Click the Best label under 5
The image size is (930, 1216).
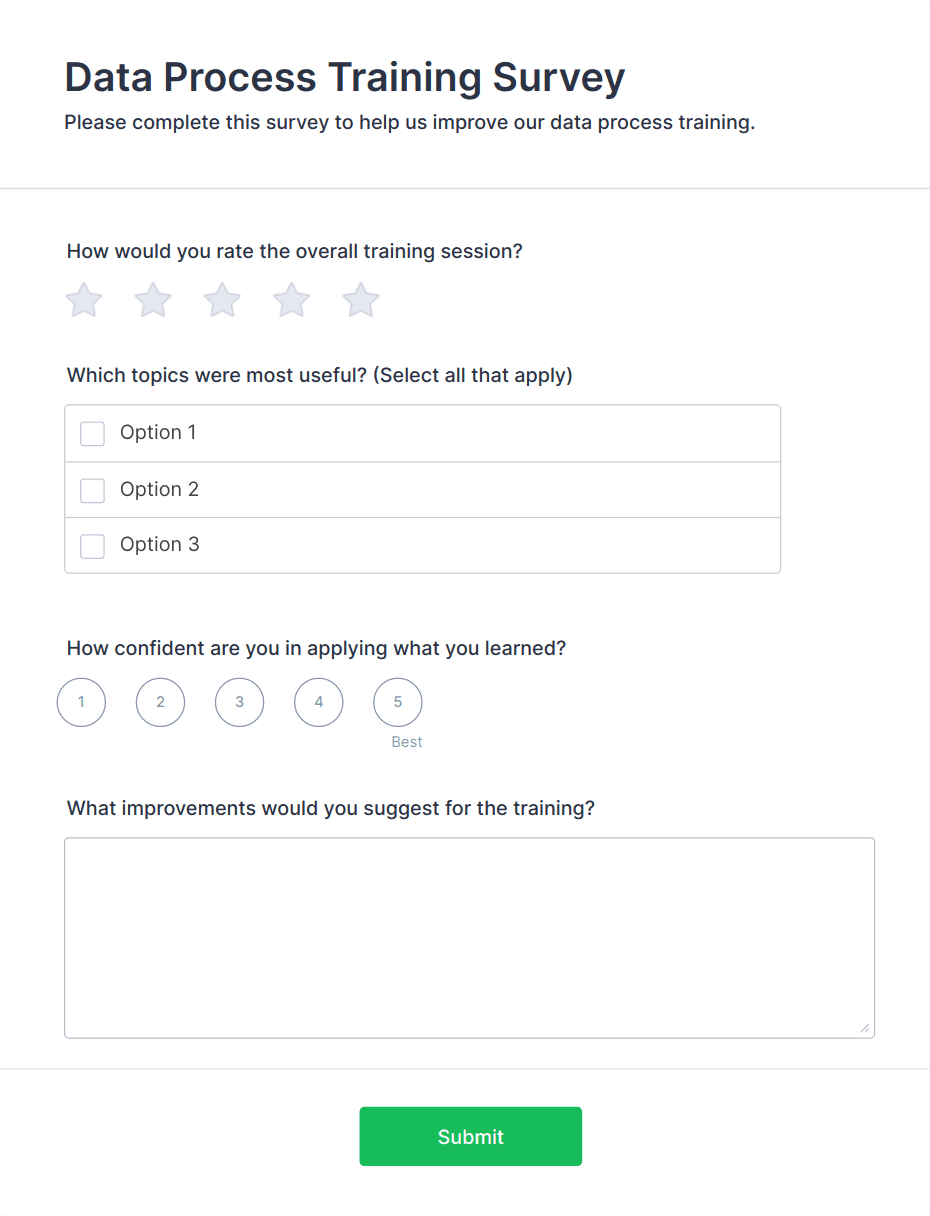(x=407, y=742)
